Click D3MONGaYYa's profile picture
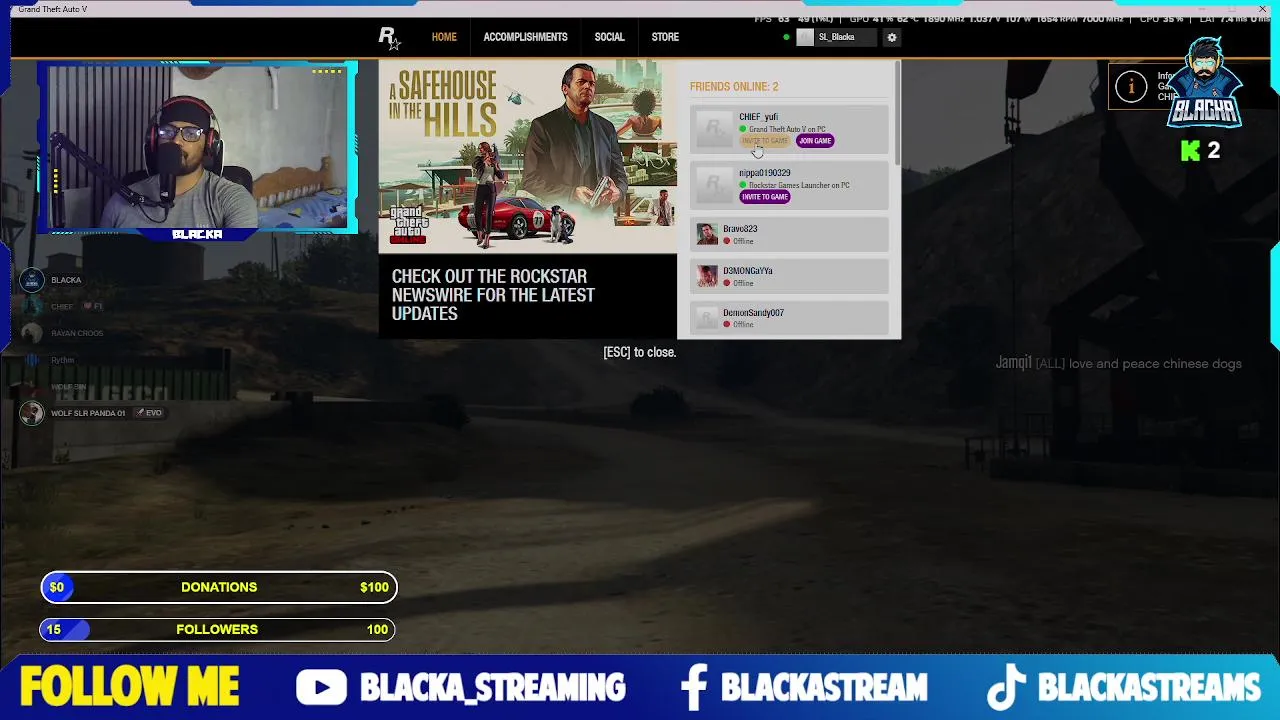The height and width of the screenshot is (720, 1280). 707,276
